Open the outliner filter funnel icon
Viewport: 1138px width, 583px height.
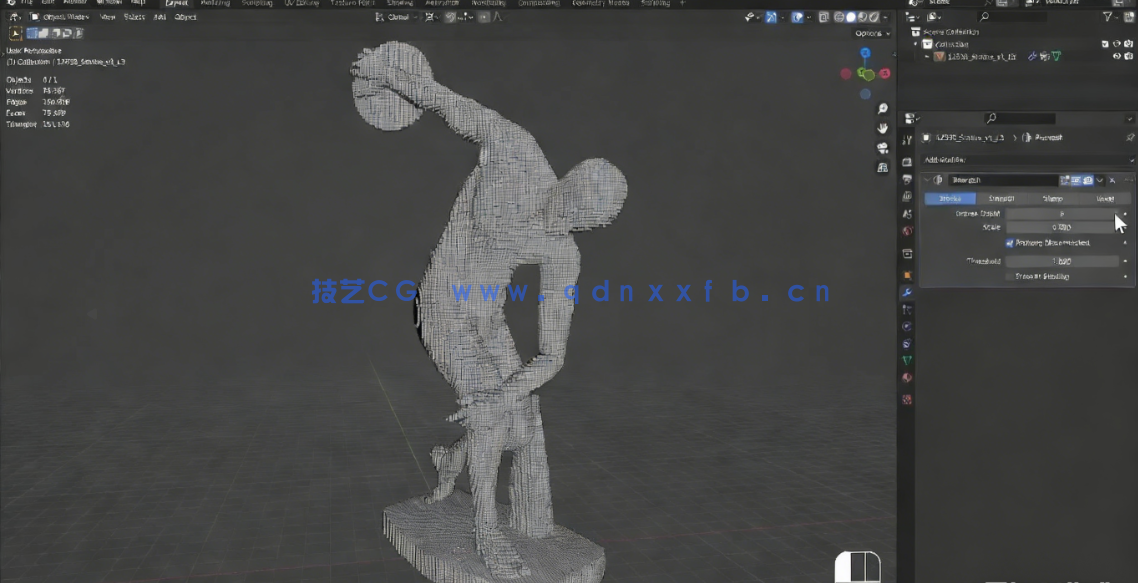pyautogui.click(x=1107, y=17)
